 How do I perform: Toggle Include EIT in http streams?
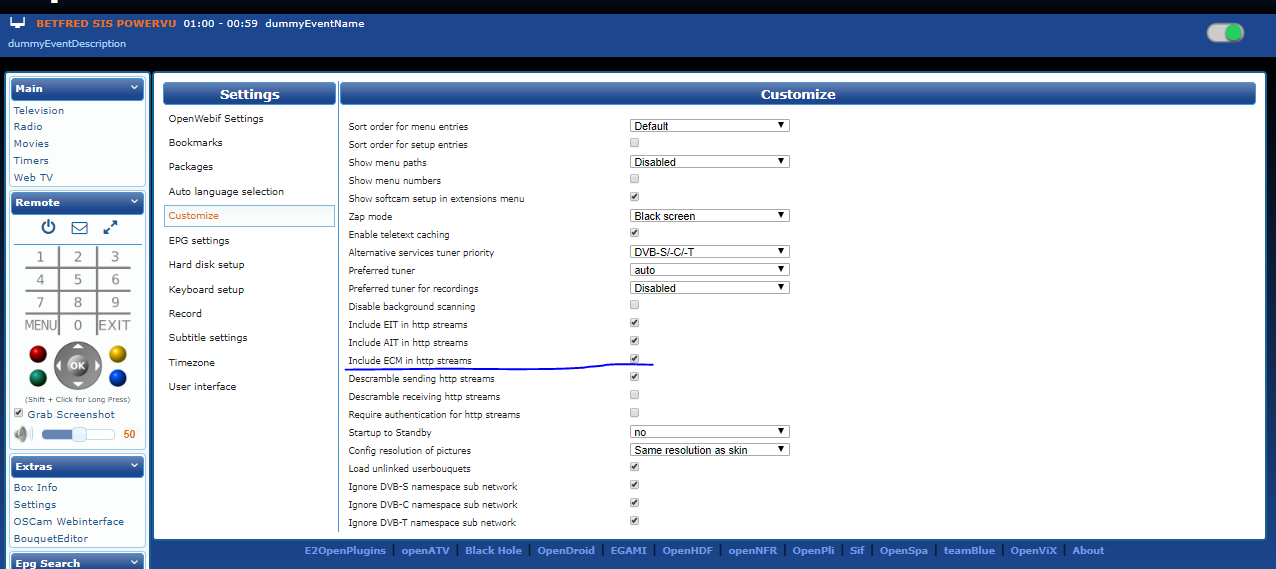point(634,323)
